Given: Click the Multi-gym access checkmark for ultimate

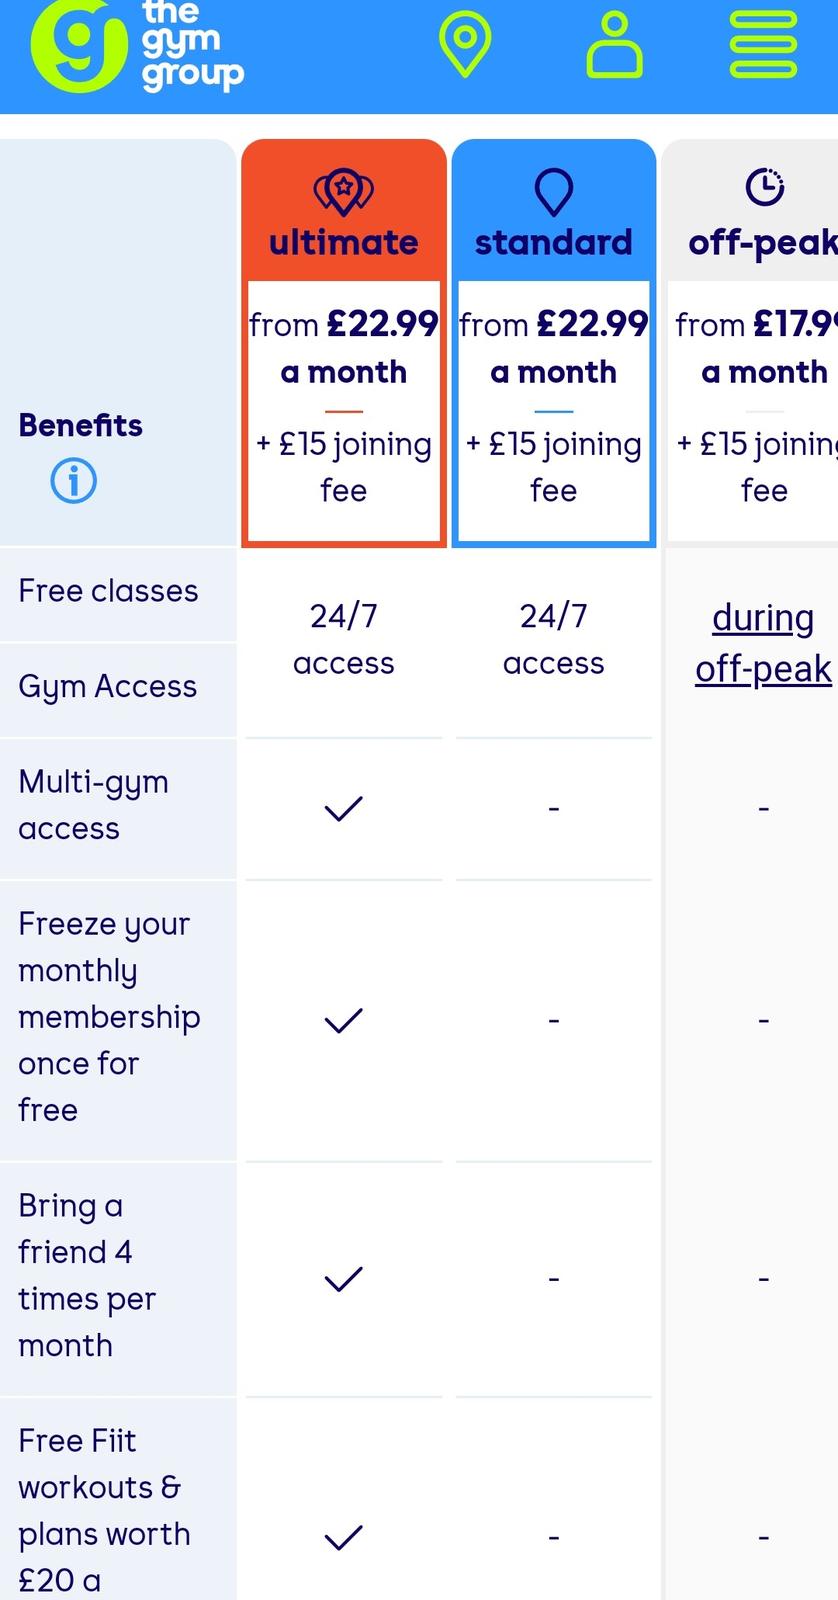Looking at the screenshot, I should coord(343,808).
